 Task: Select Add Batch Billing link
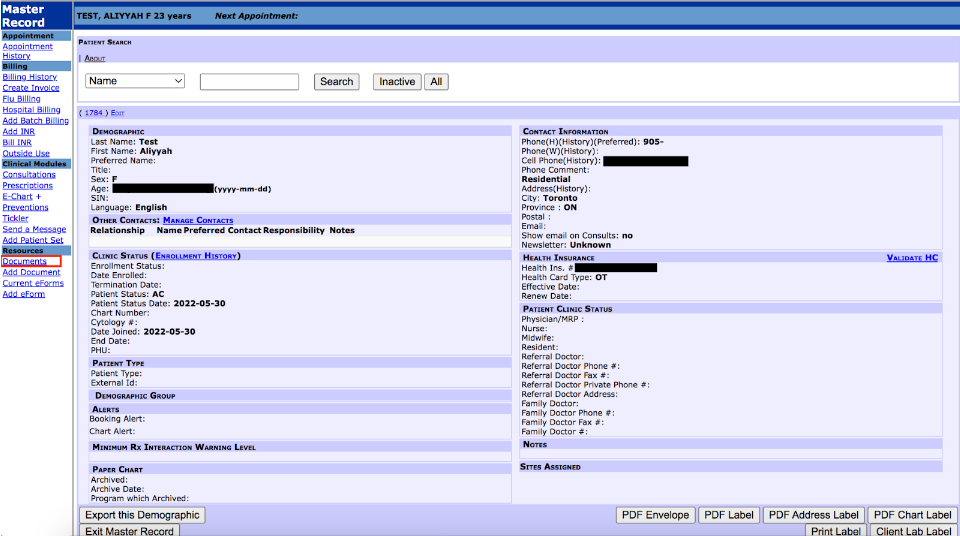click(36, 121)
